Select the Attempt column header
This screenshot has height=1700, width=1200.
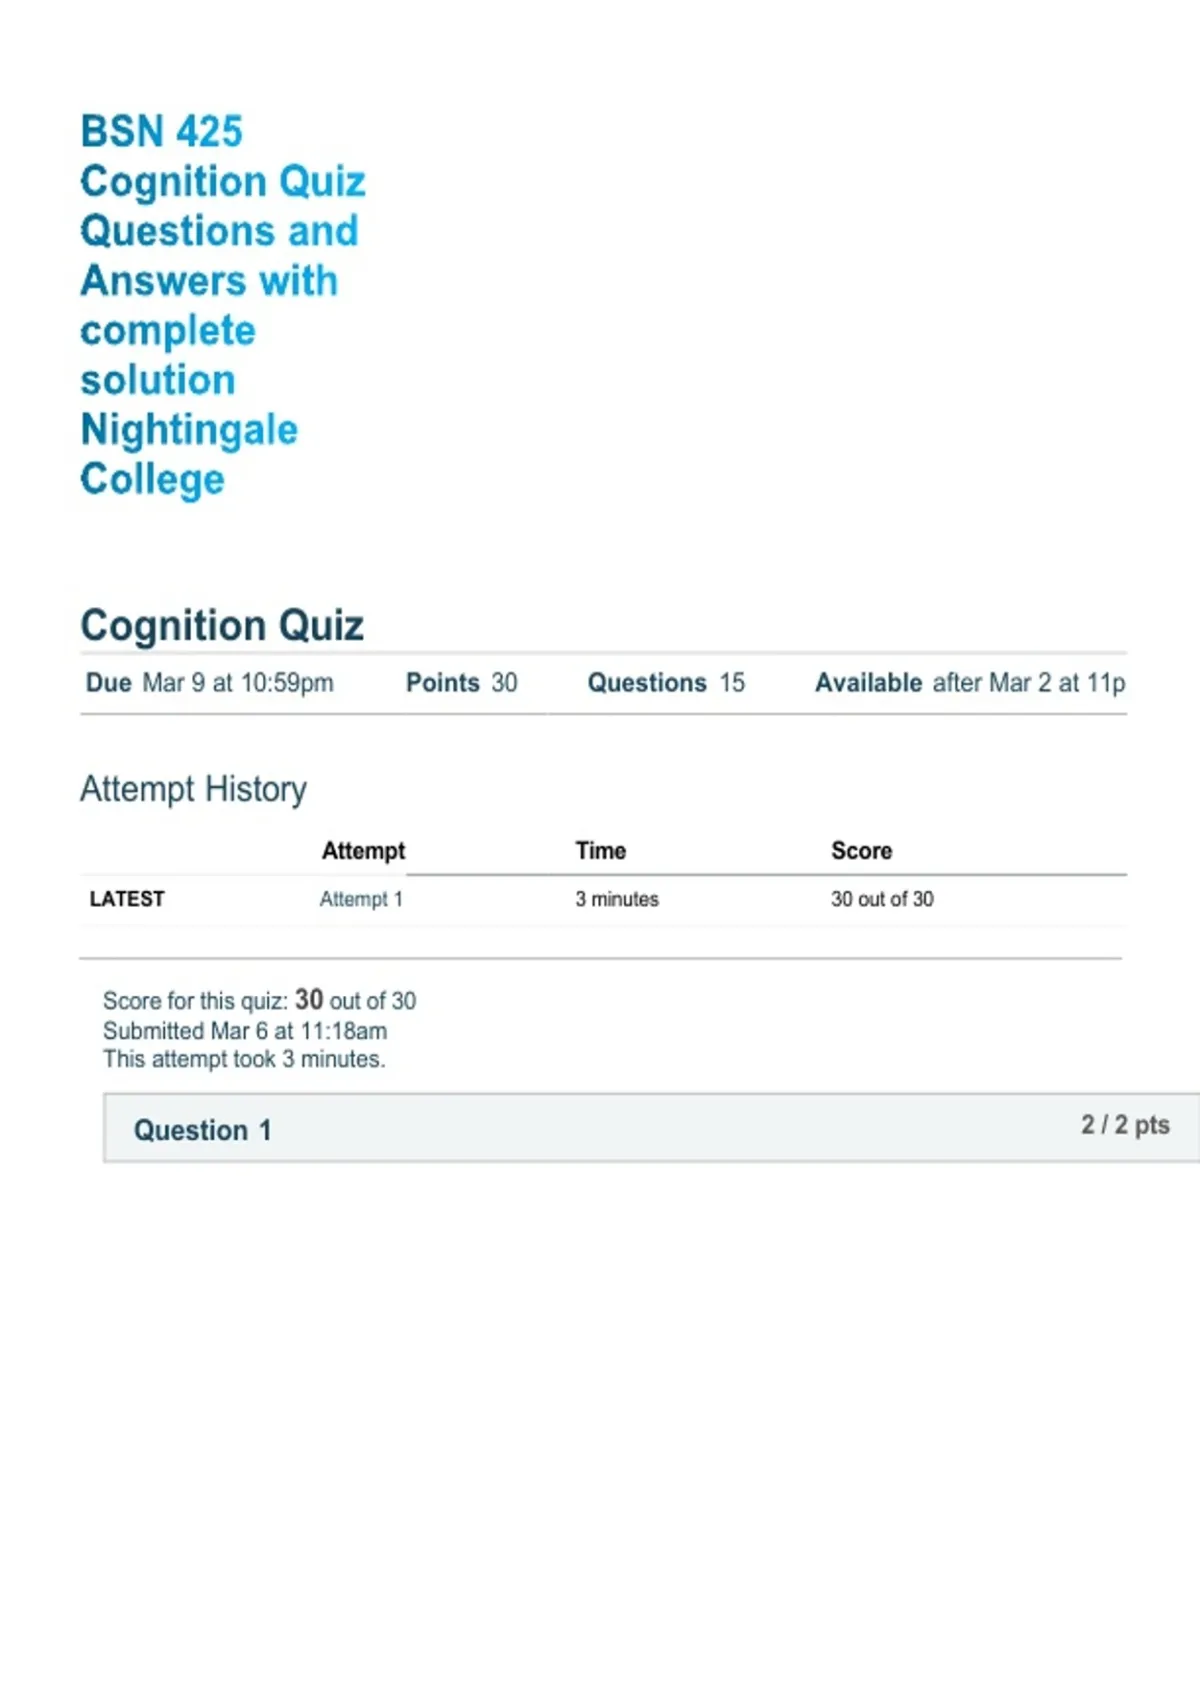[x=363, y=851]
